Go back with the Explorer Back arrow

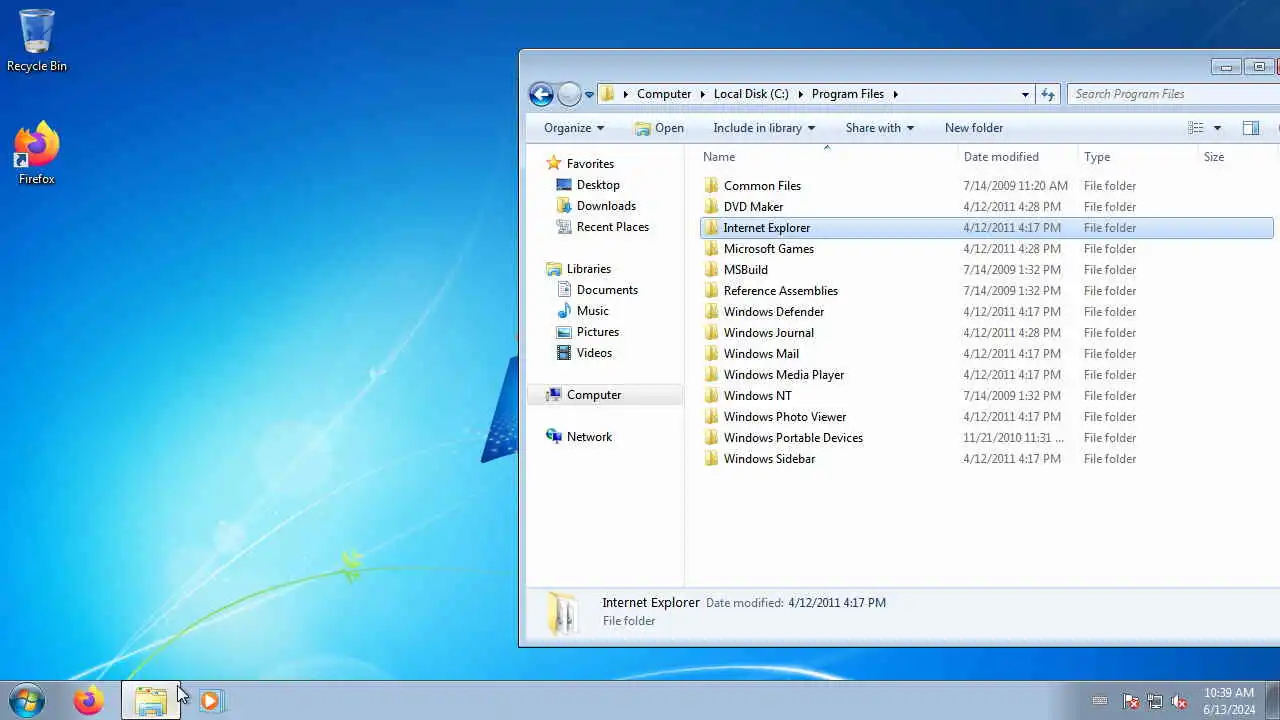click(541, 94)
